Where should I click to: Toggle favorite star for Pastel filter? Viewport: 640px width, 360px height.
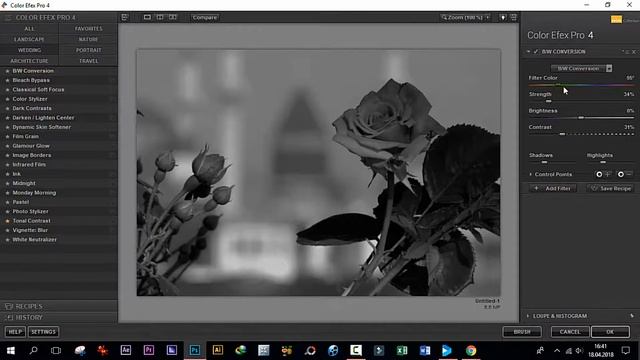[x=7, y=202]
